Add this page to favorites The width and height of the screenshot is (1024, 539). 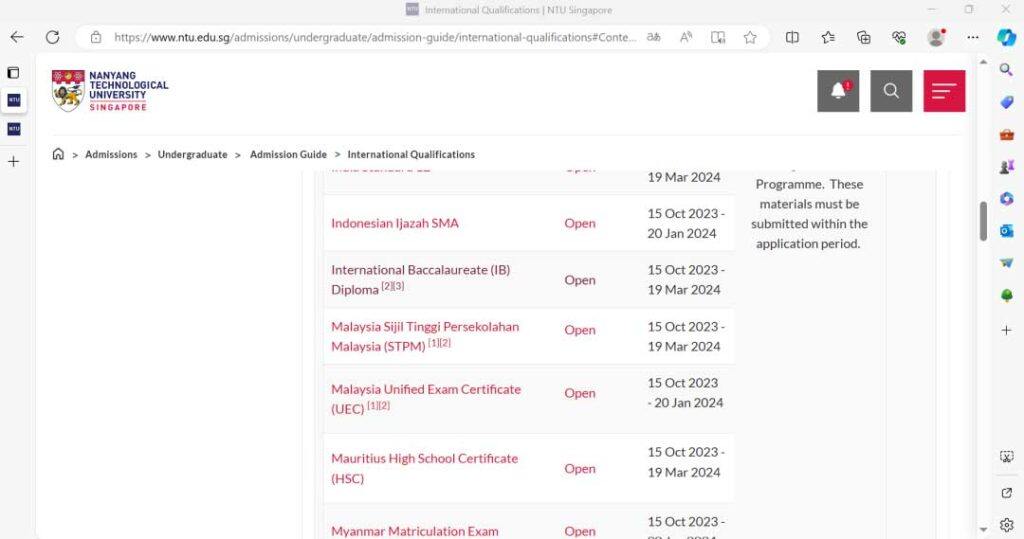point(750,37)
